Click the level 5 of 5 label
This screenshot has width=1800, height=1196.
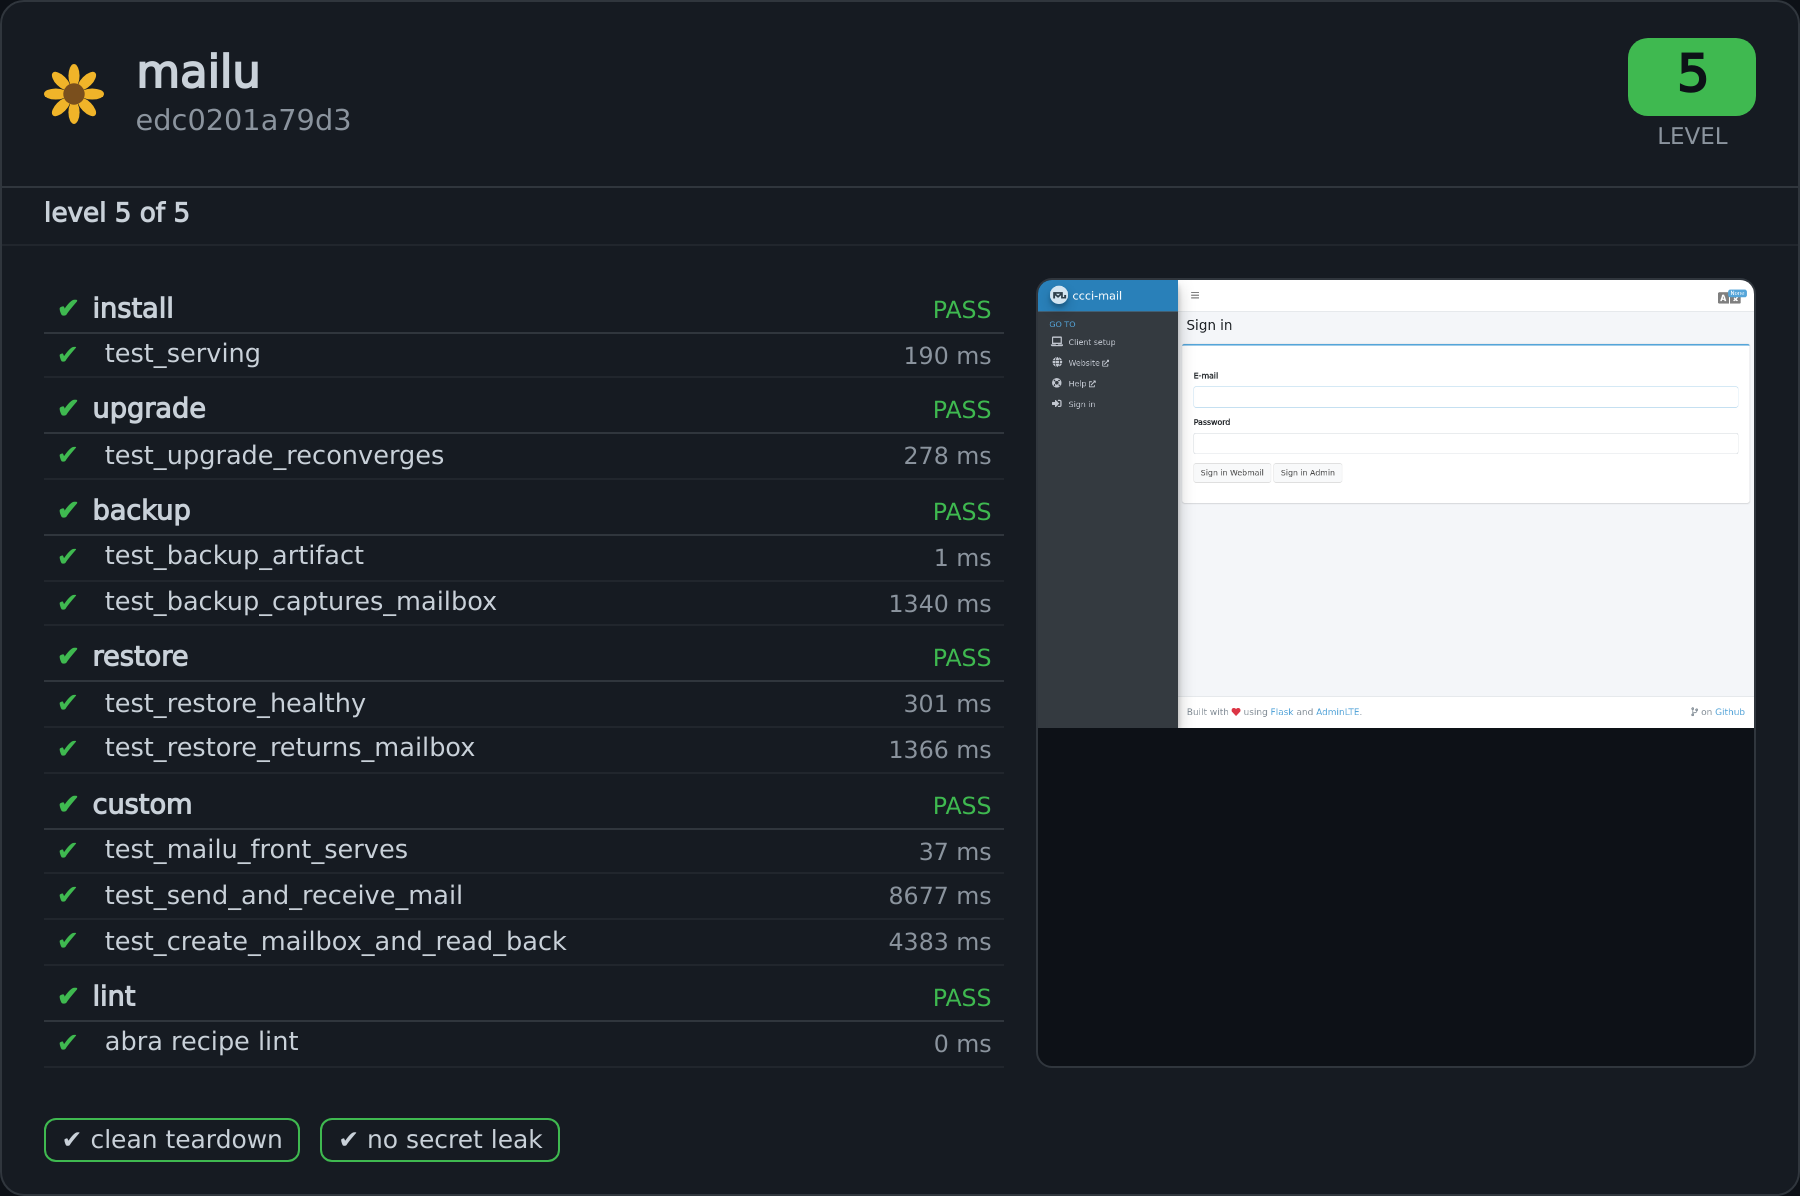[116, 213]
